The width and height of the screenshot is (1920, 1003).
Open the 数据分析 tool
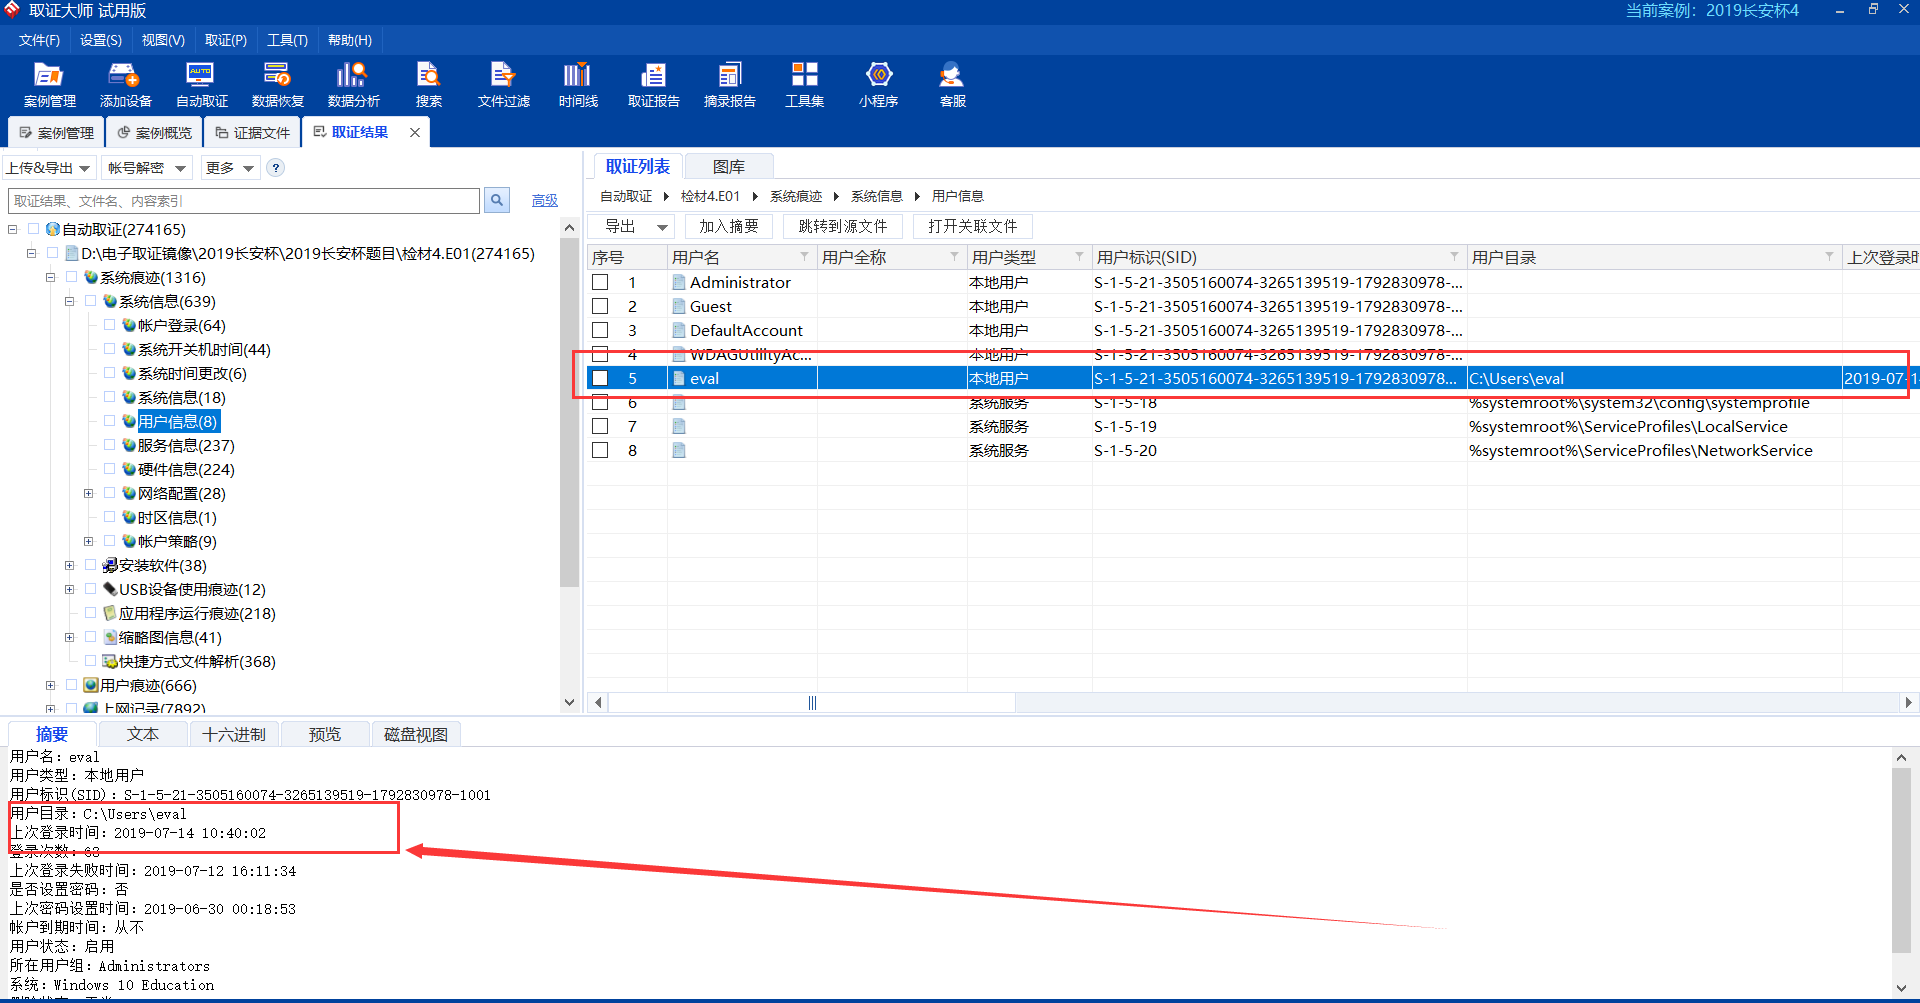pyautogui.click(x=353, y=85)
